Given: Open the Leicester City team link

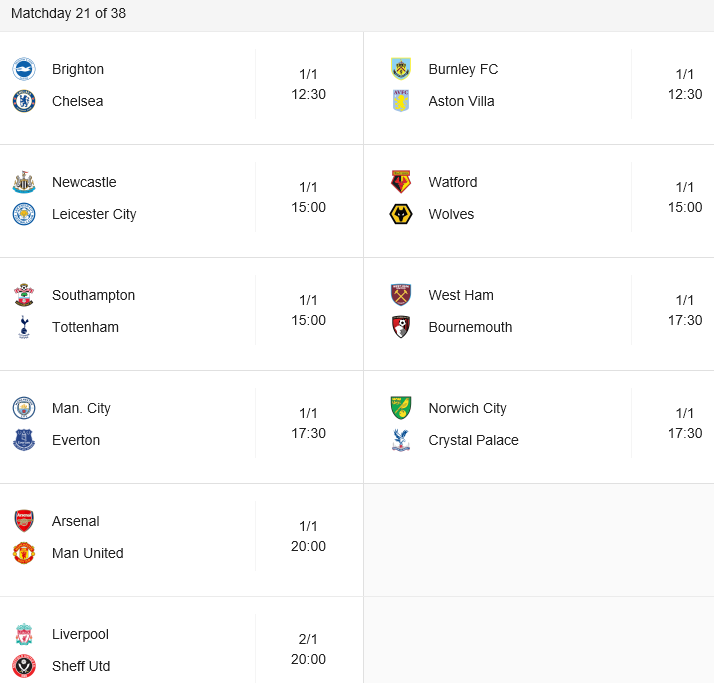Looking at the screenshot, I should [x=94, y=214].
